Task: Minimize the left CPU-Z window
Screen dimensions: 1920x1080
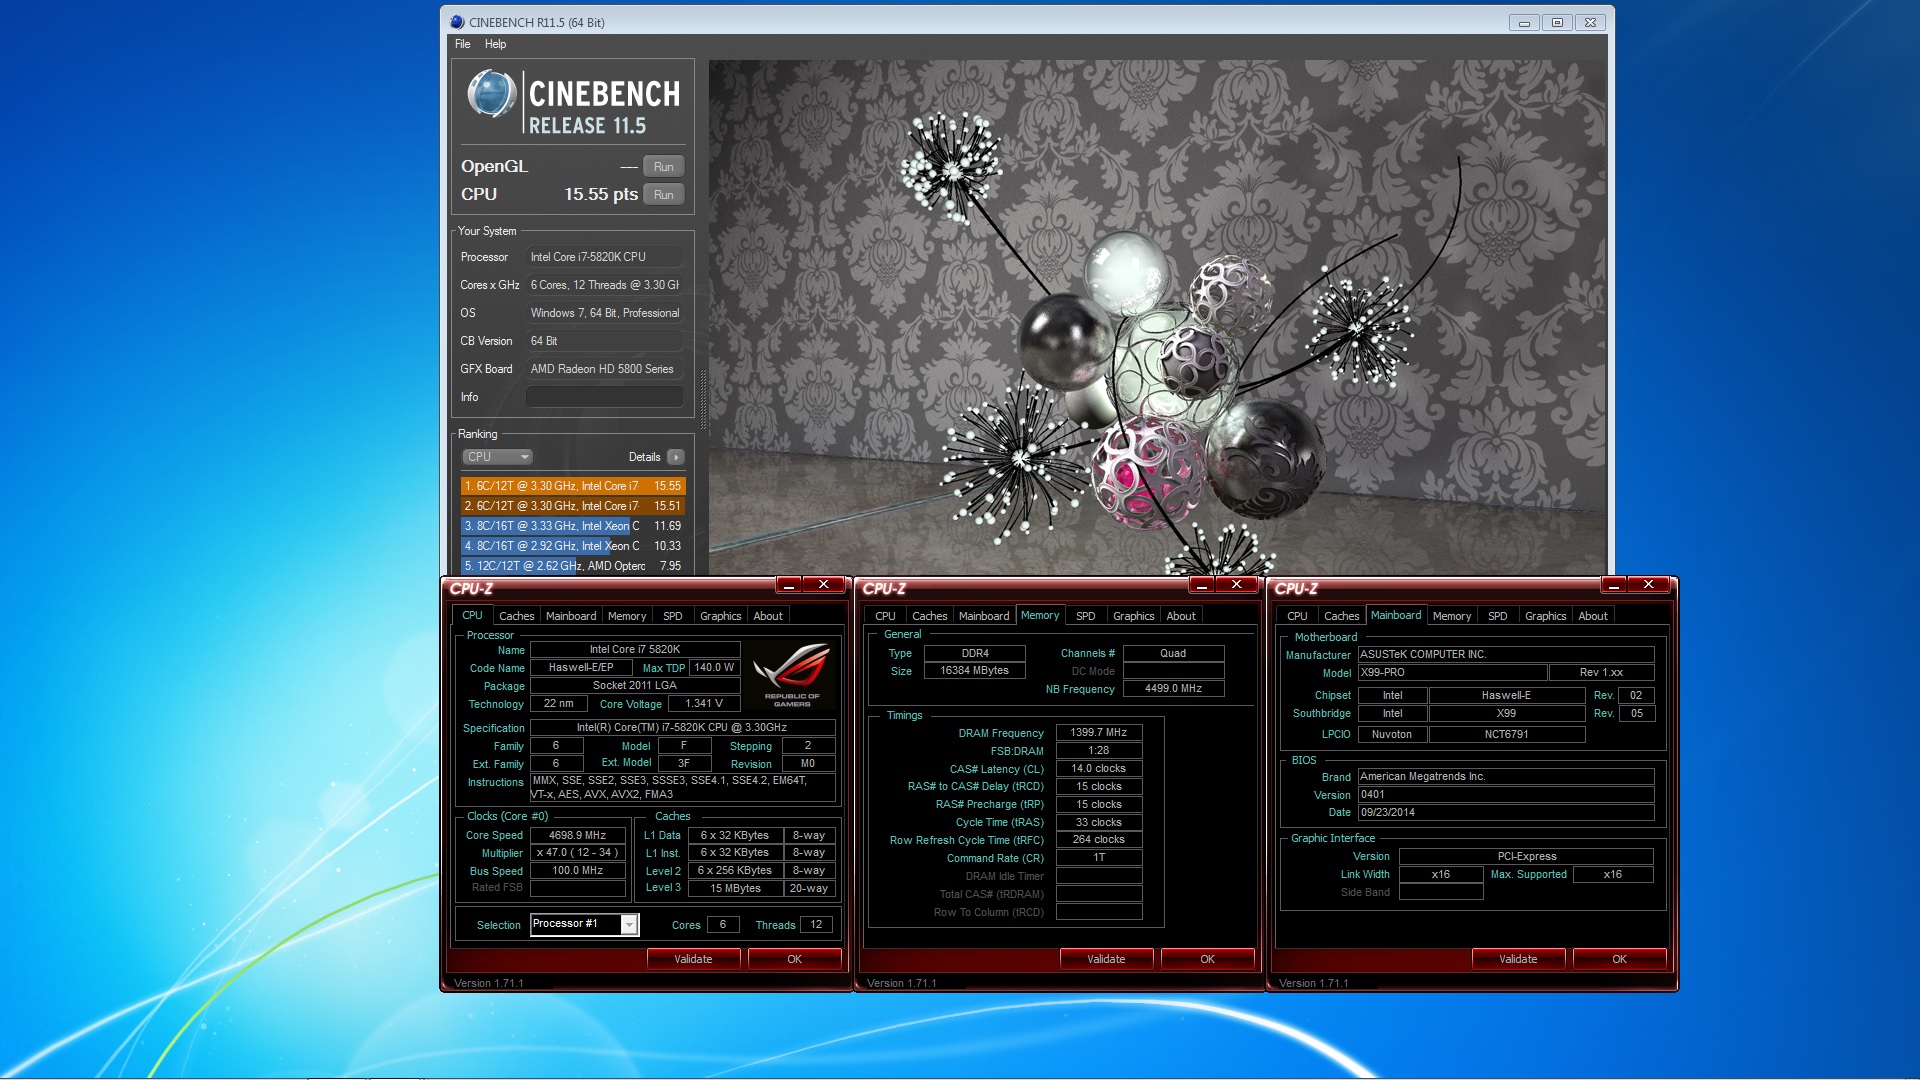Action: 789,585
